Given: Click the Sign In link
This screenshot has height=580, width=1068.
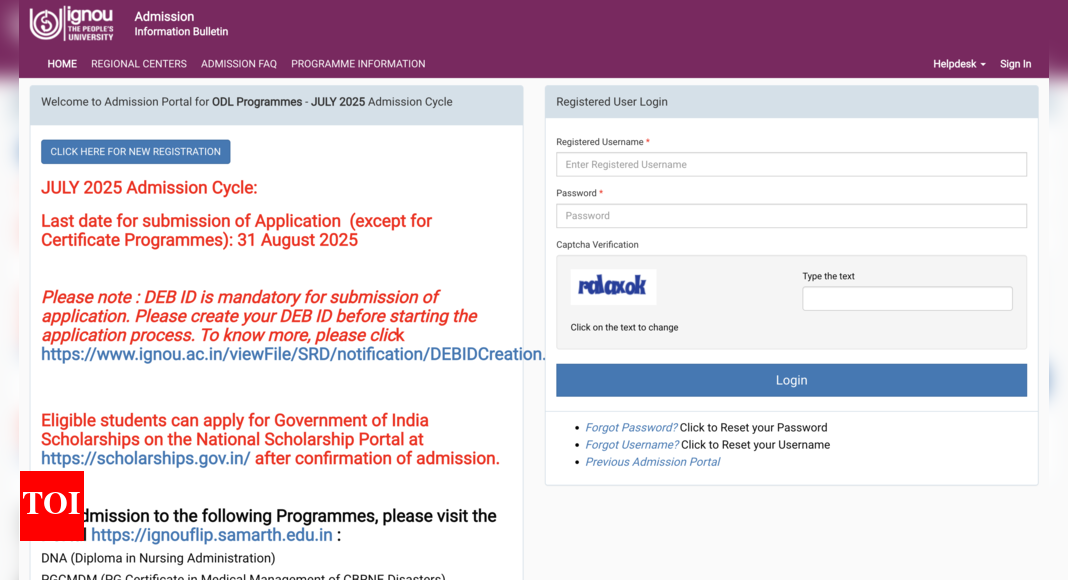Looking at the screenshot, I should [x=1015, y=64].
